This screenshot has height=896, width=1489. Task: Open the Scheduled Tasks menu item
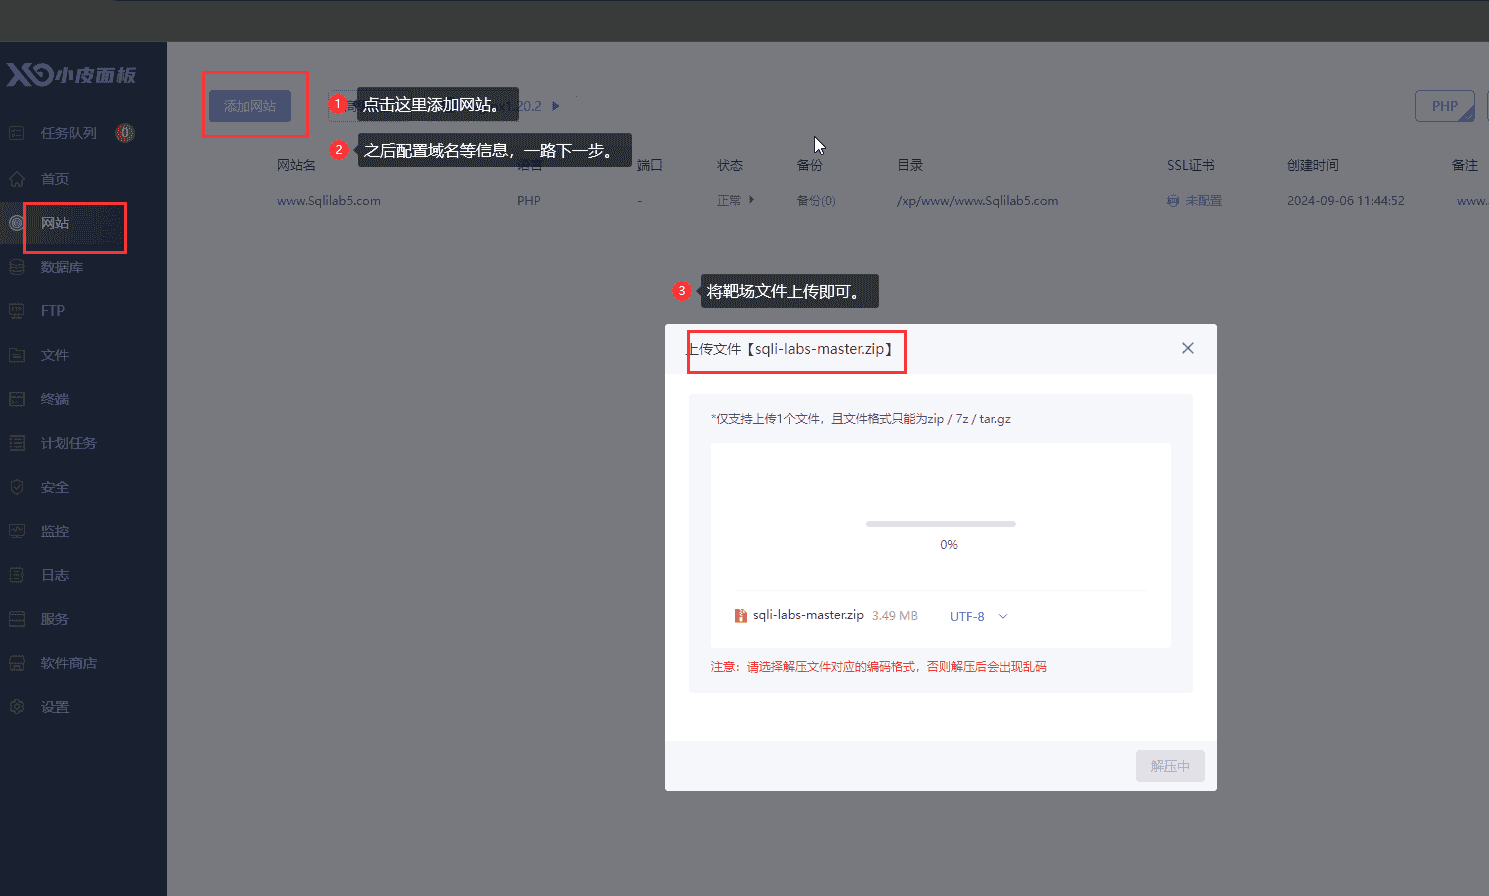[68, 443]
